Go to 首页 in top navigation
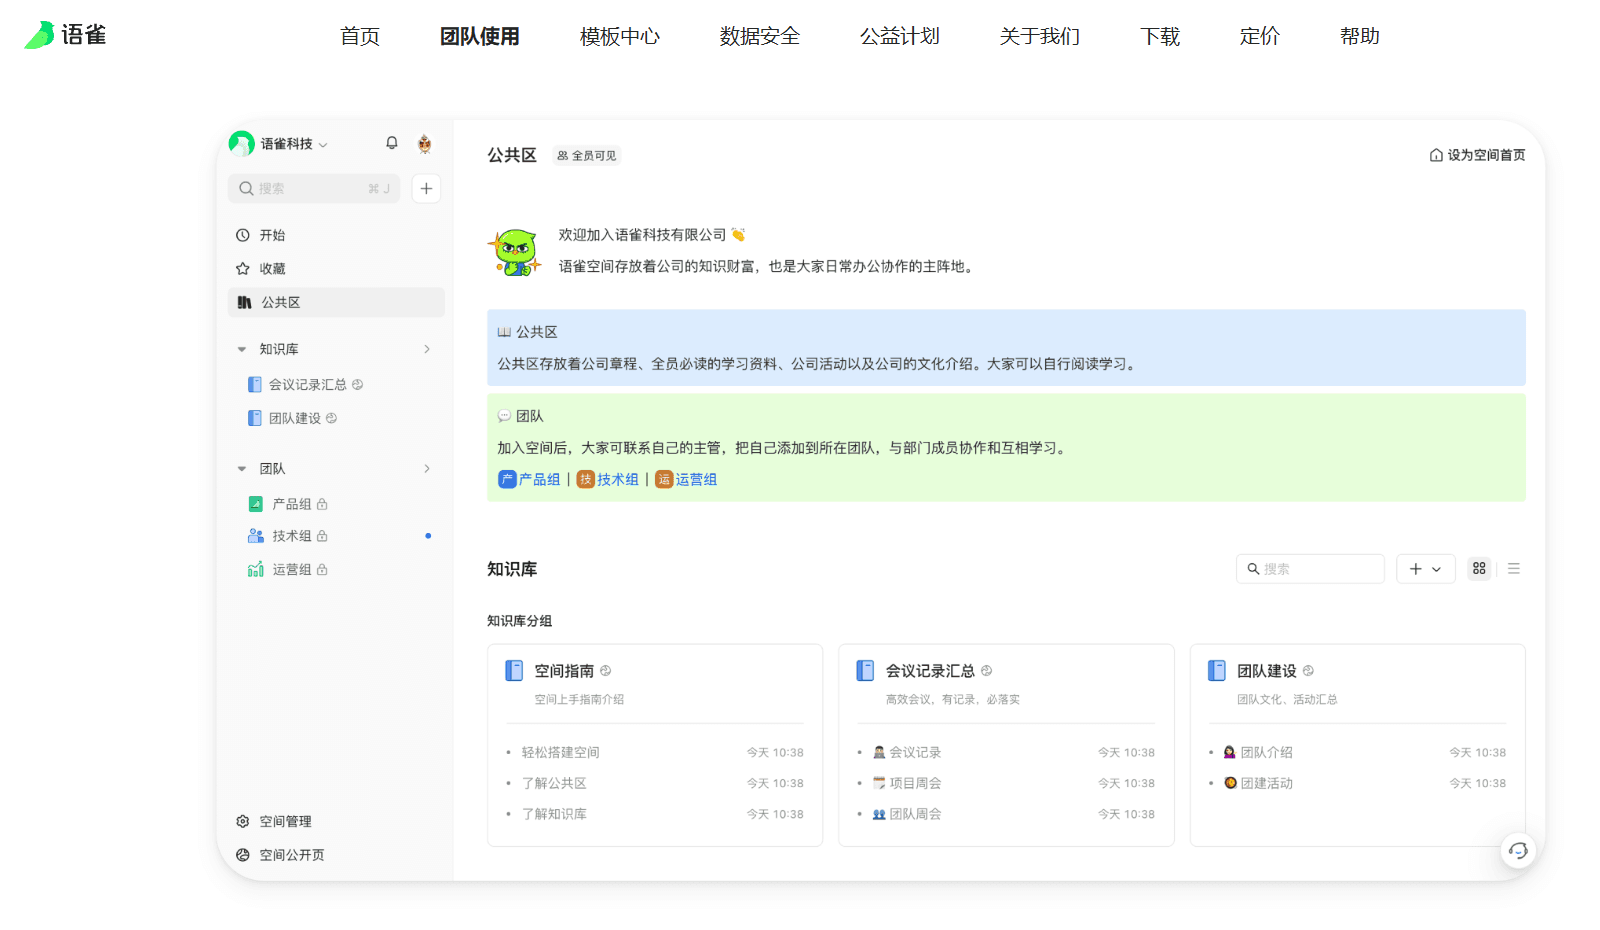The image size is (1600, 930). [x=360, y=36]
